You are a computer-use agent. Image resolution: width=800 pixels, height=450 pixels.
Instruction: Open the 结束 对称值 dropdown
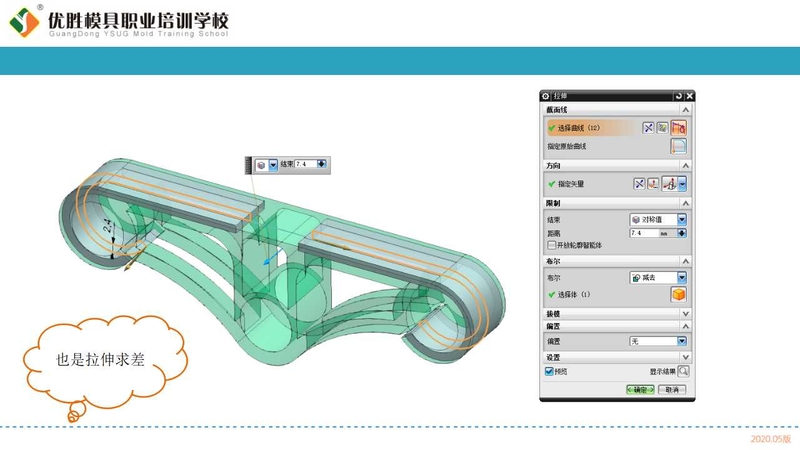(683, 219)
